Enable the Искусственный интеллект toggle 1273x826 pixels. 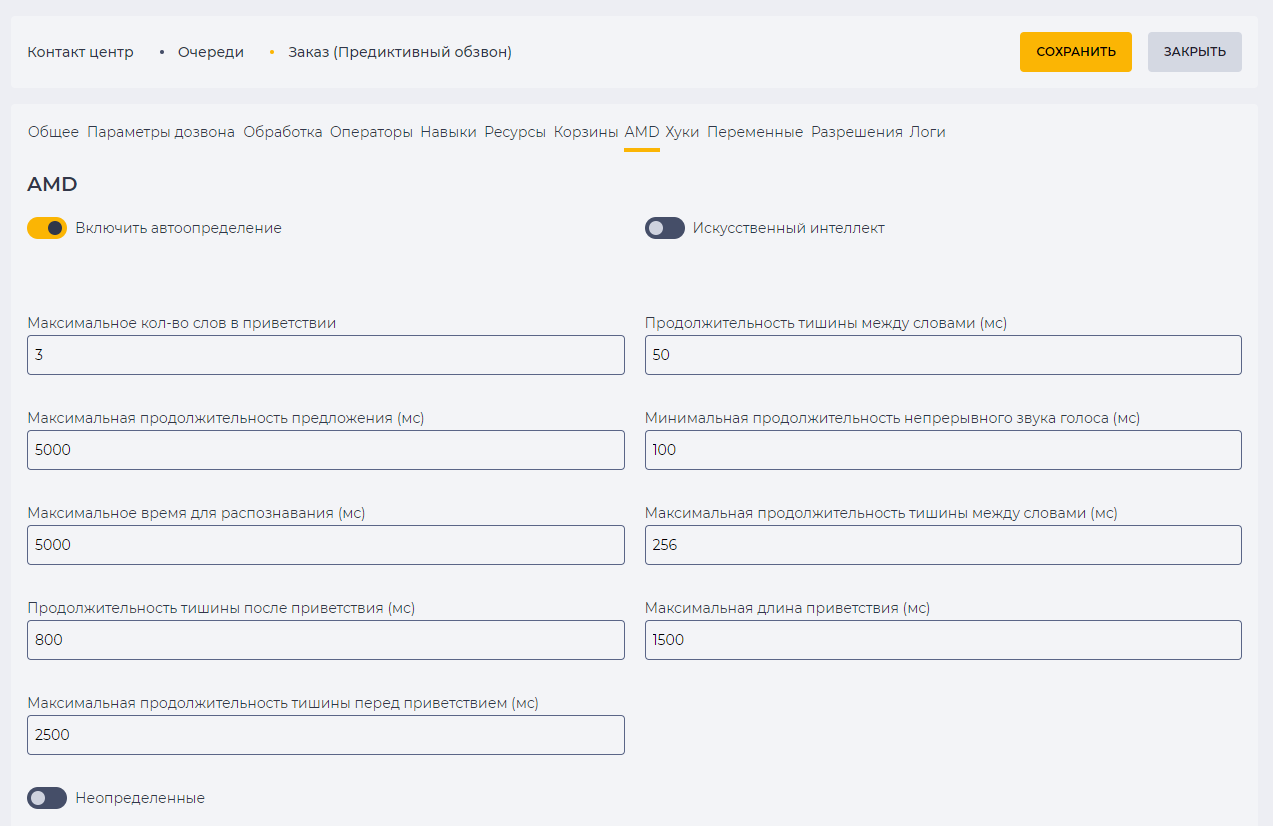665,228
